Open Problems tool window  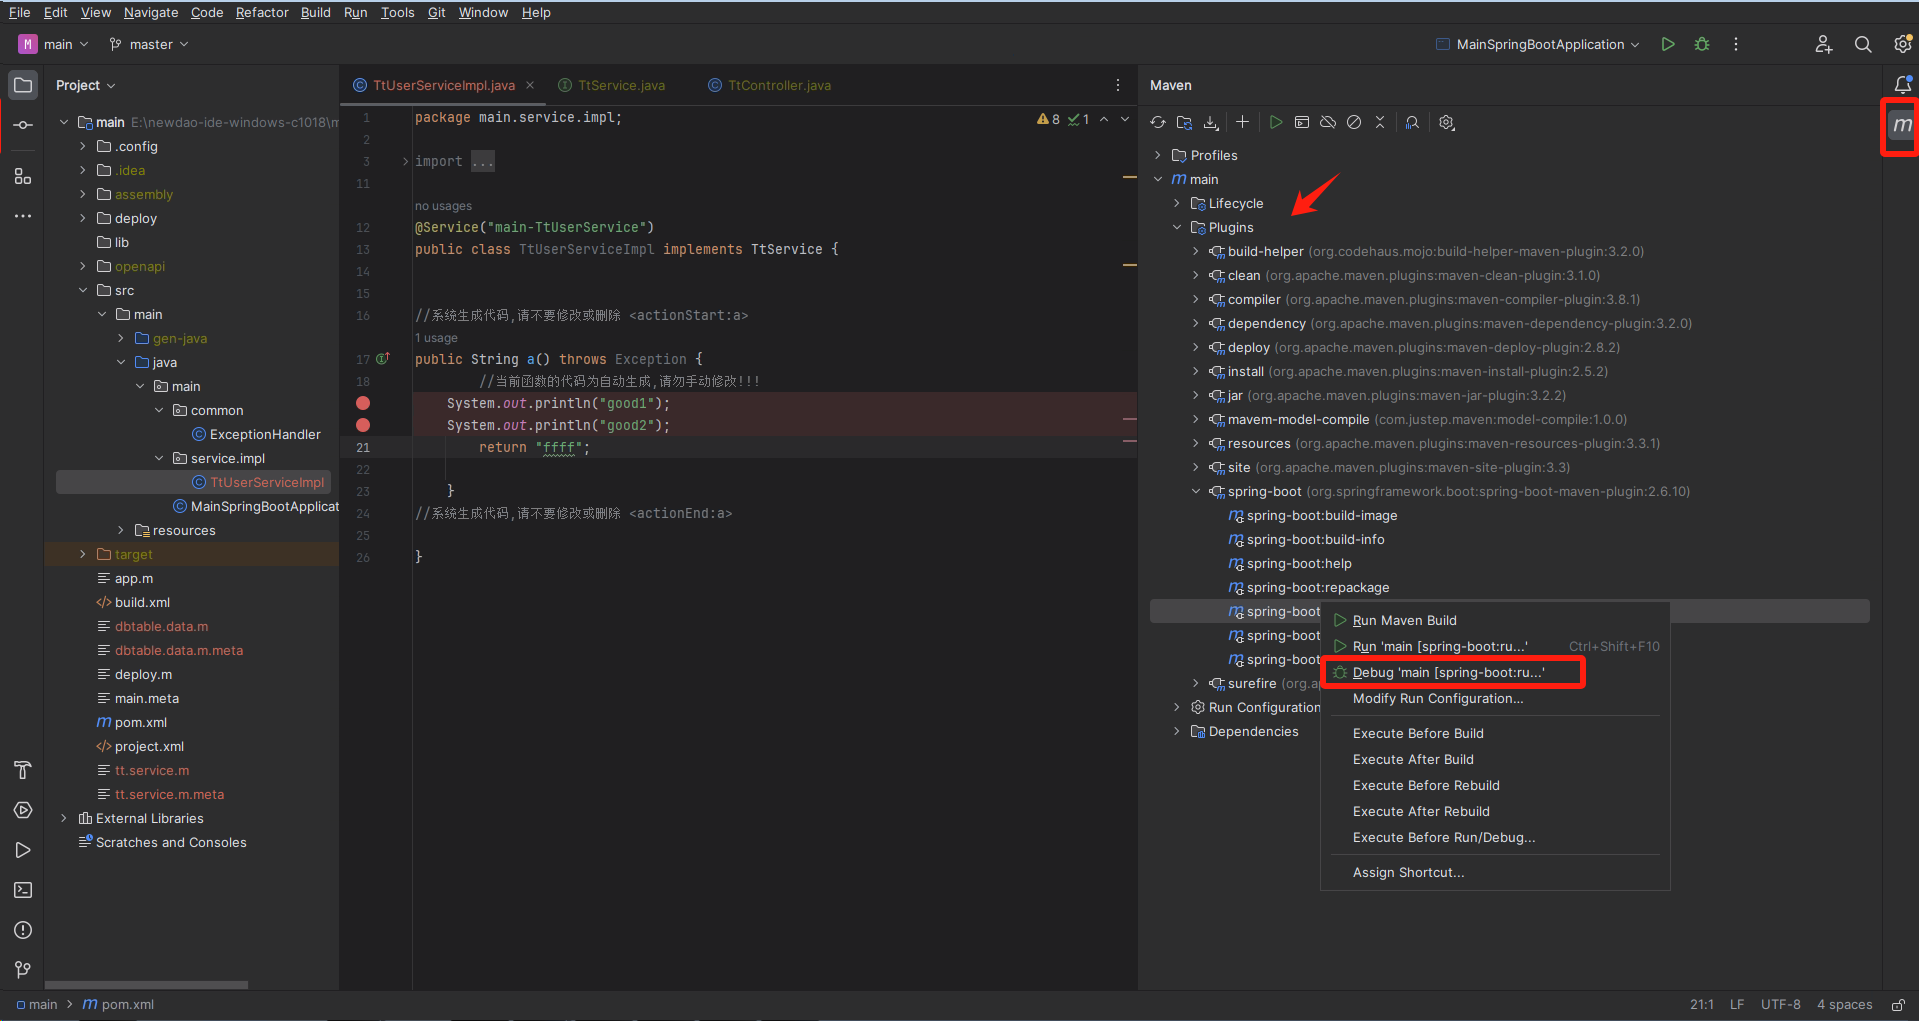(x=23, y=930)
